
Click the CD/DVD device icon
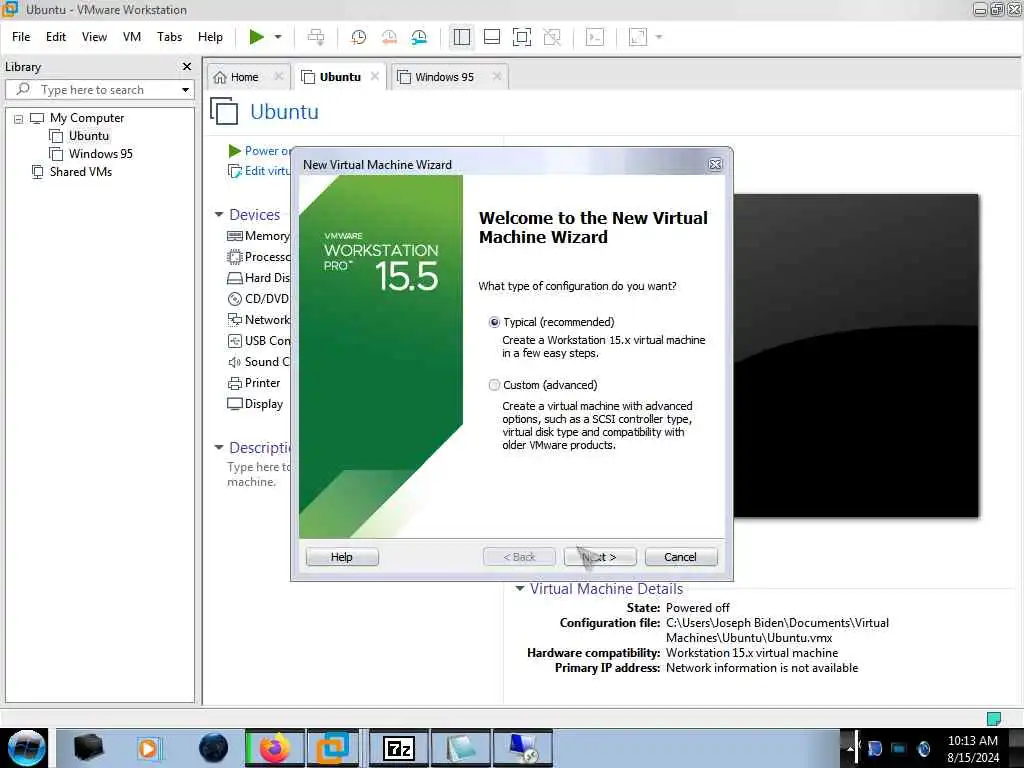(x=234, y=299)
